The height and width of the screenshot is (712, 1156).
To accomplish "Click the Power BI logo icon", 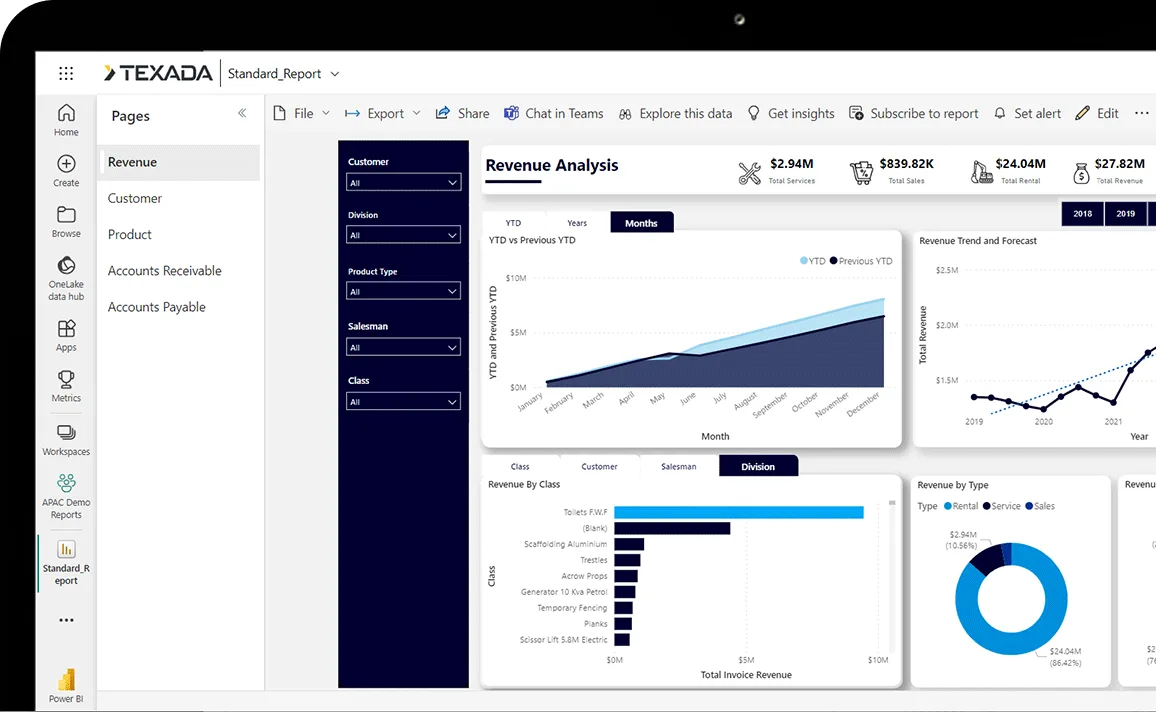I will [66, 680].
